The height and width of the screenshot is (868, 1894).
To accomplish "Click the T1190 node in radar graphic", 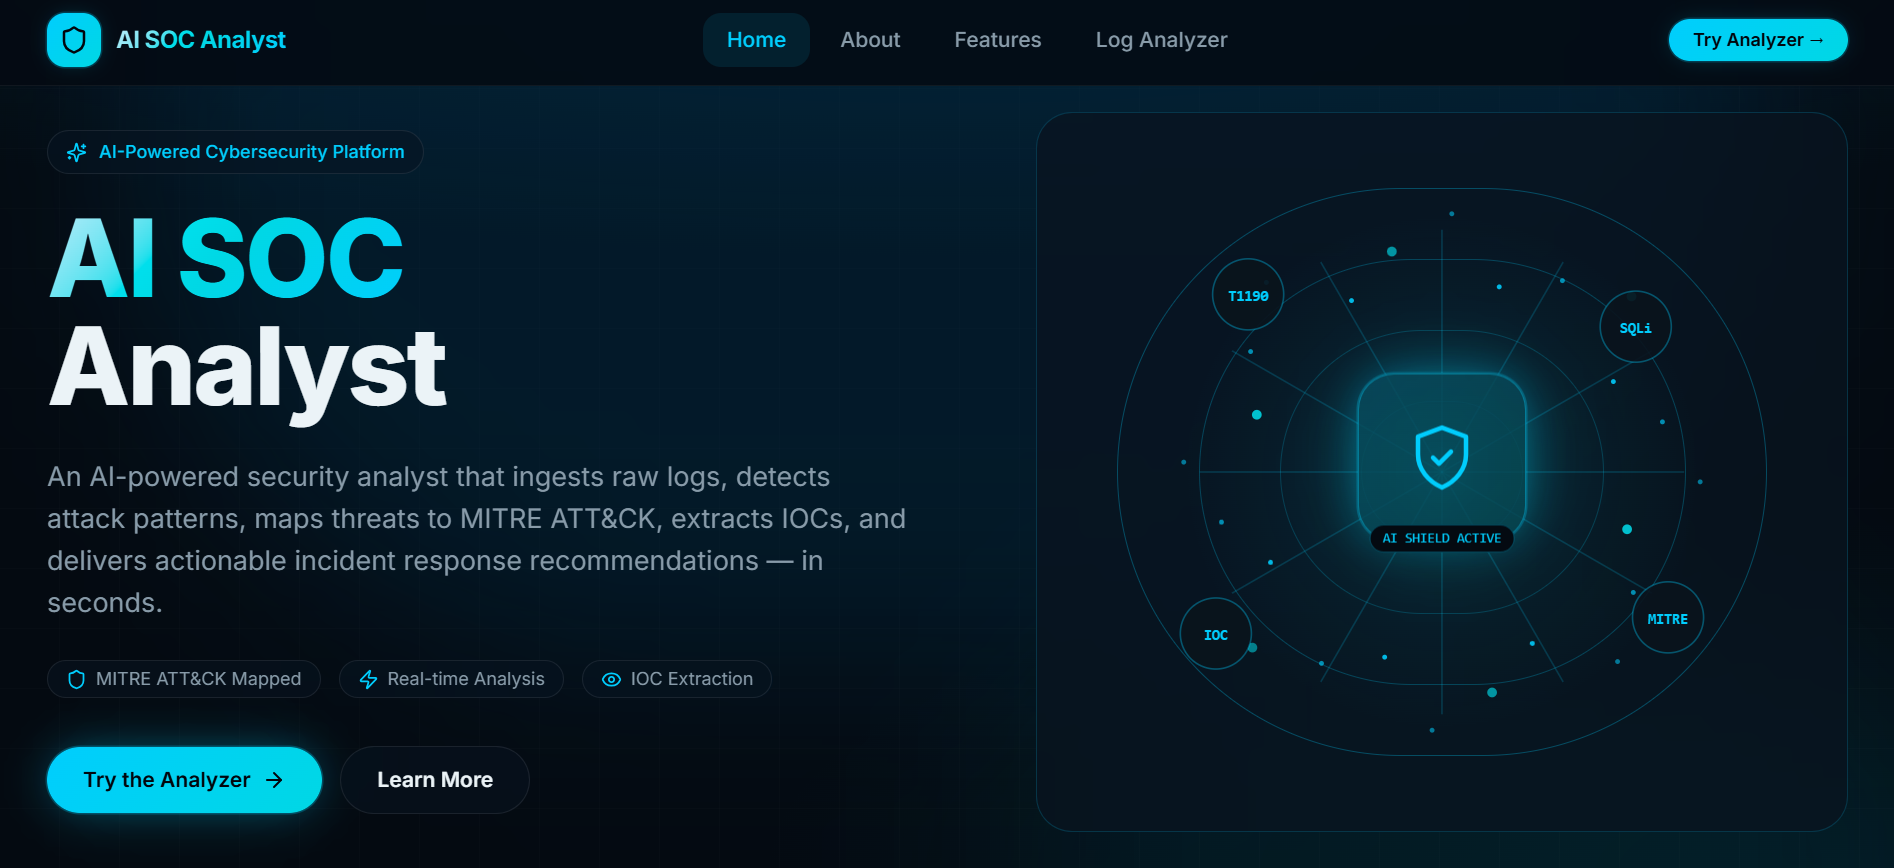I will click(1248, 295).
